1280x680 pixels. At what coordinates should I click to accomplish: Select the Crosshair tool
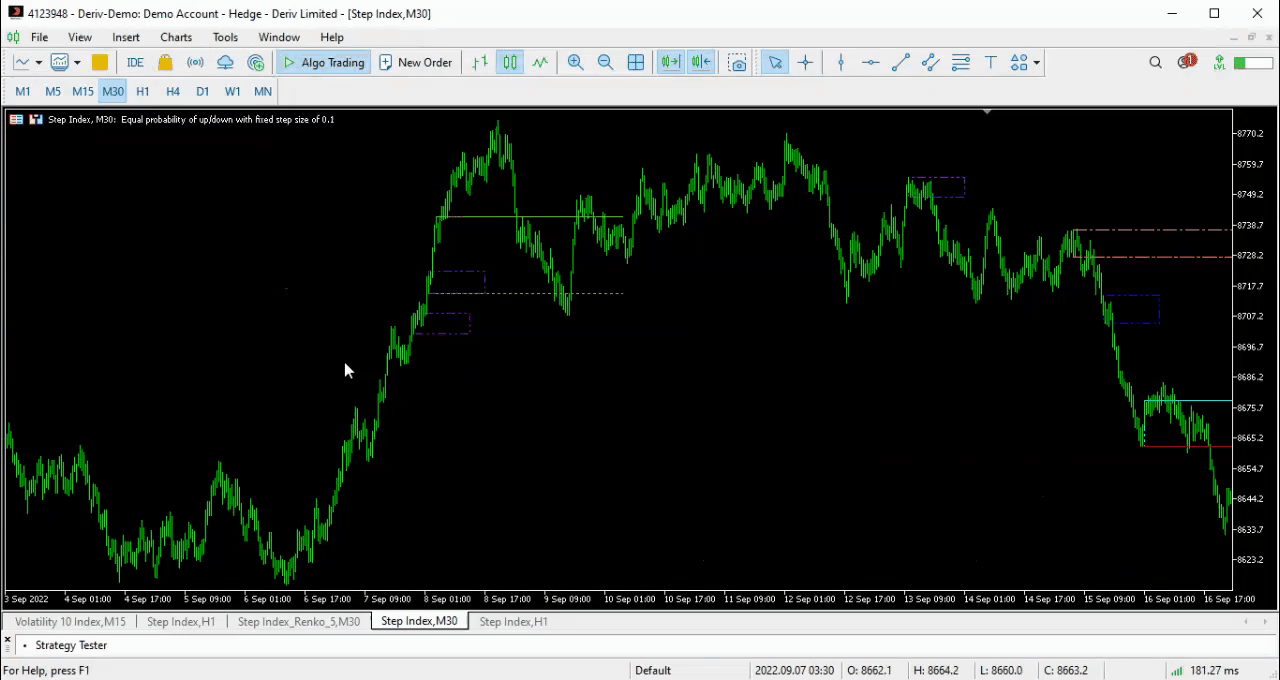(805, 62)
